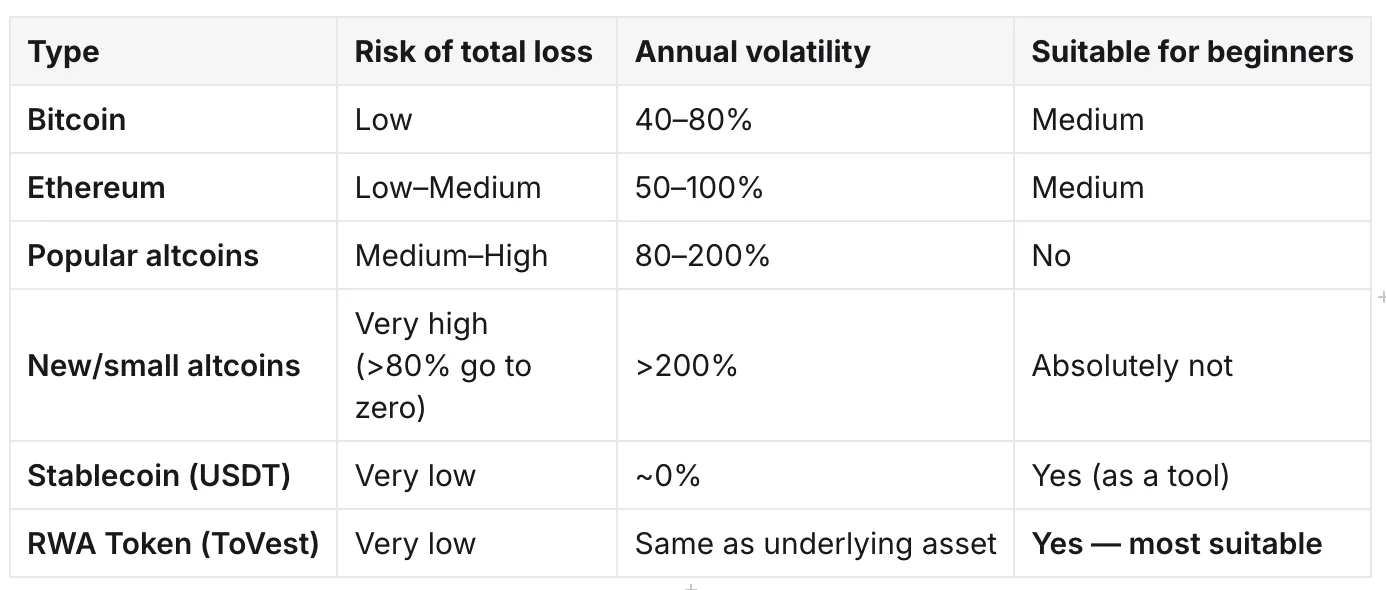Click the Ethereum row label
Viewport: 1386px width, 590px height.
click(x=173, y=187)
